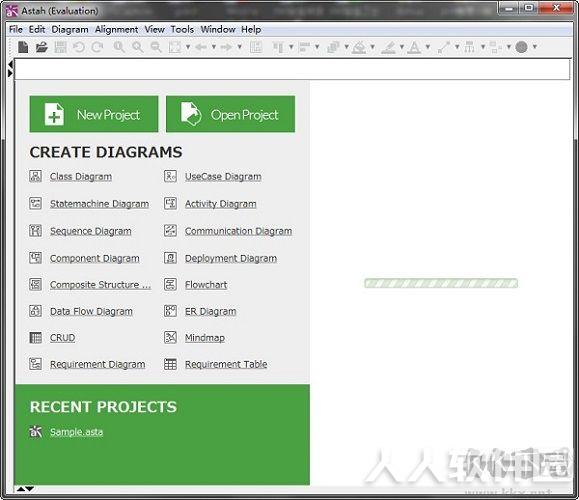Screen dimensions: 579x500
Task: Click the New Project button
Action: 94,114
